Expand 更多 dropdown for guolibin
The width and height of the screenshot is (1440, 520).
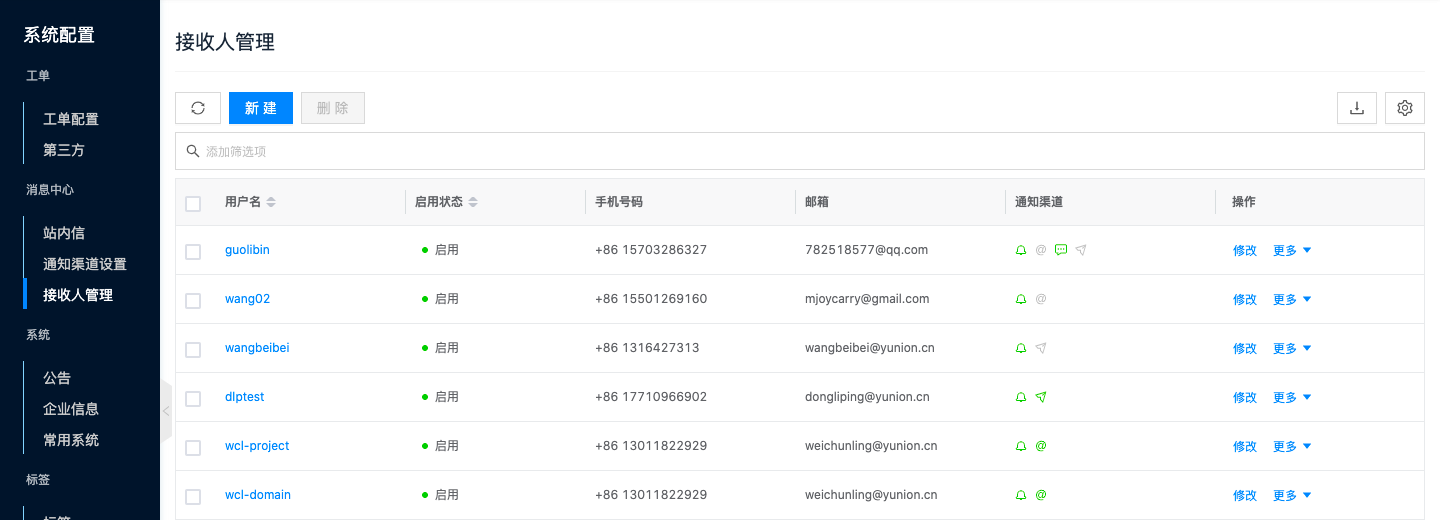click(1291, 250)
